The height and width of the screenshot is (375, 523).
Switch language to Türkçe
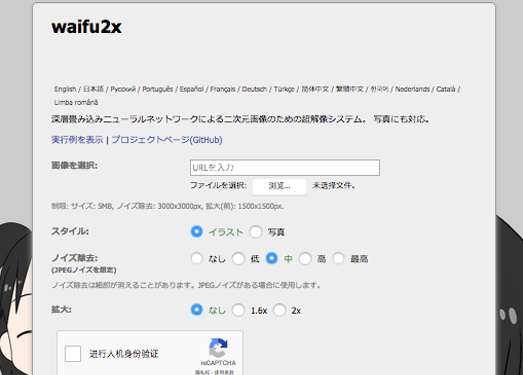coord(284,89)
